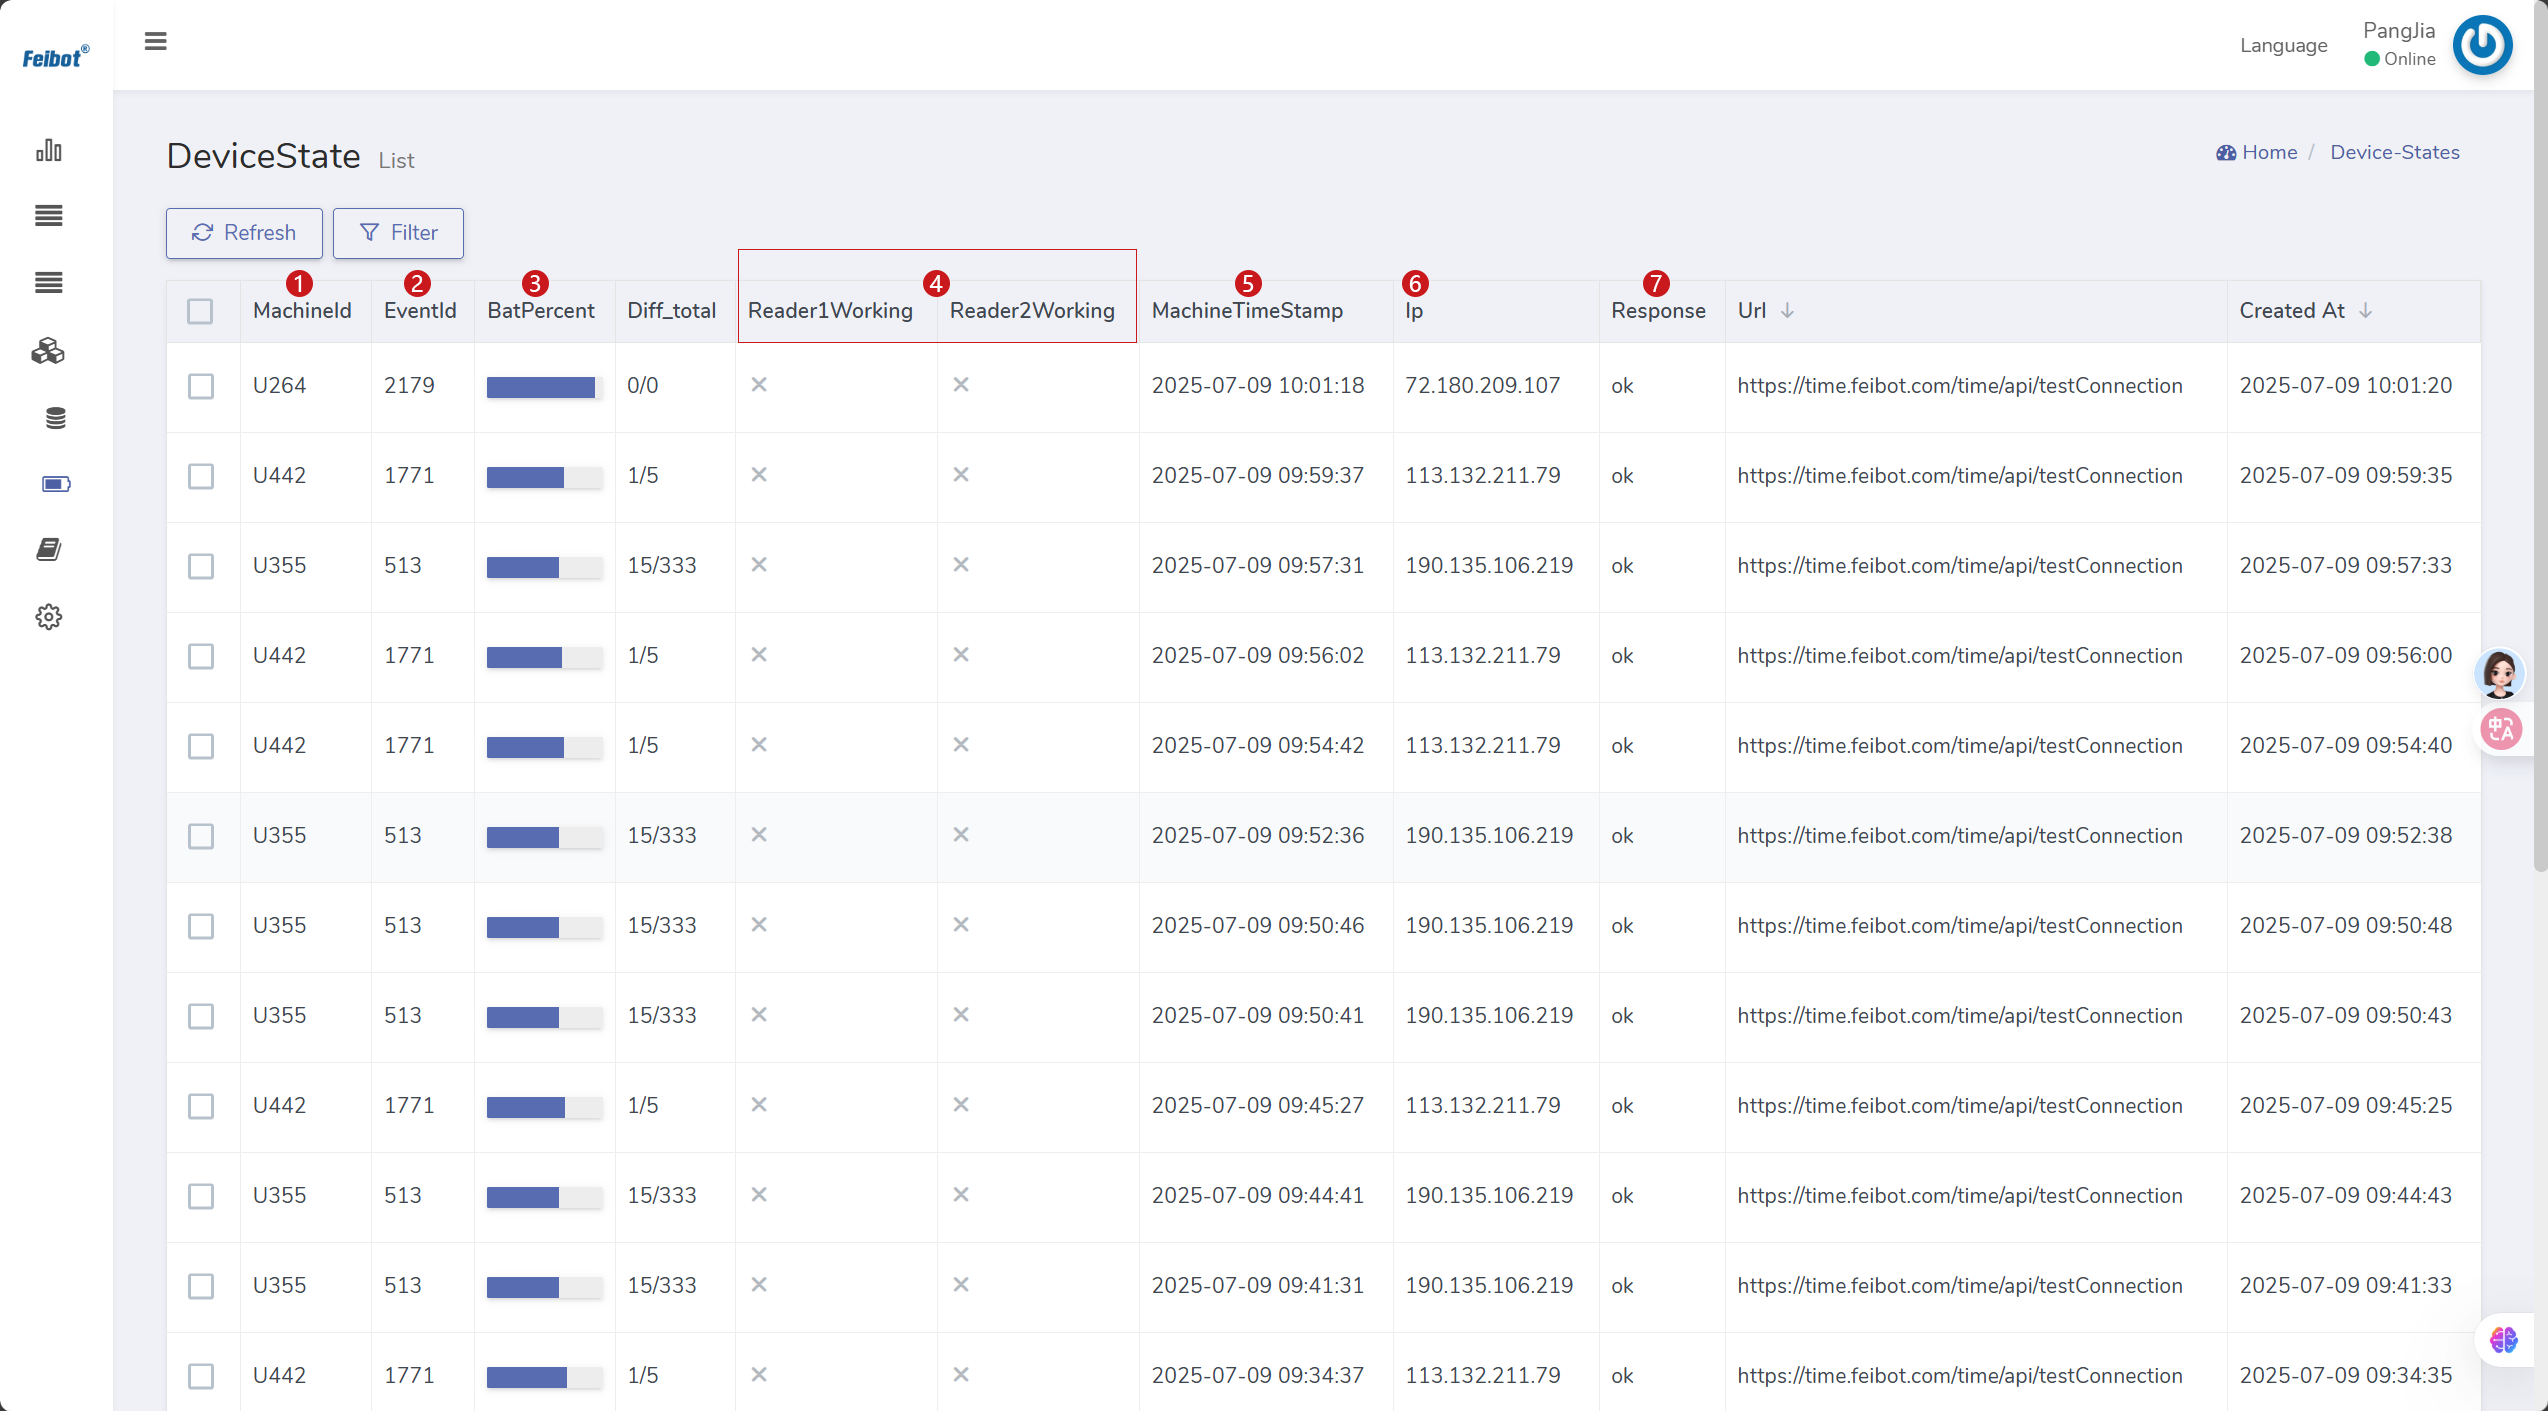Click the Url in the 10:01:18 row
Viewport: 2548px width, 1411px height.
coord(1960,385)
